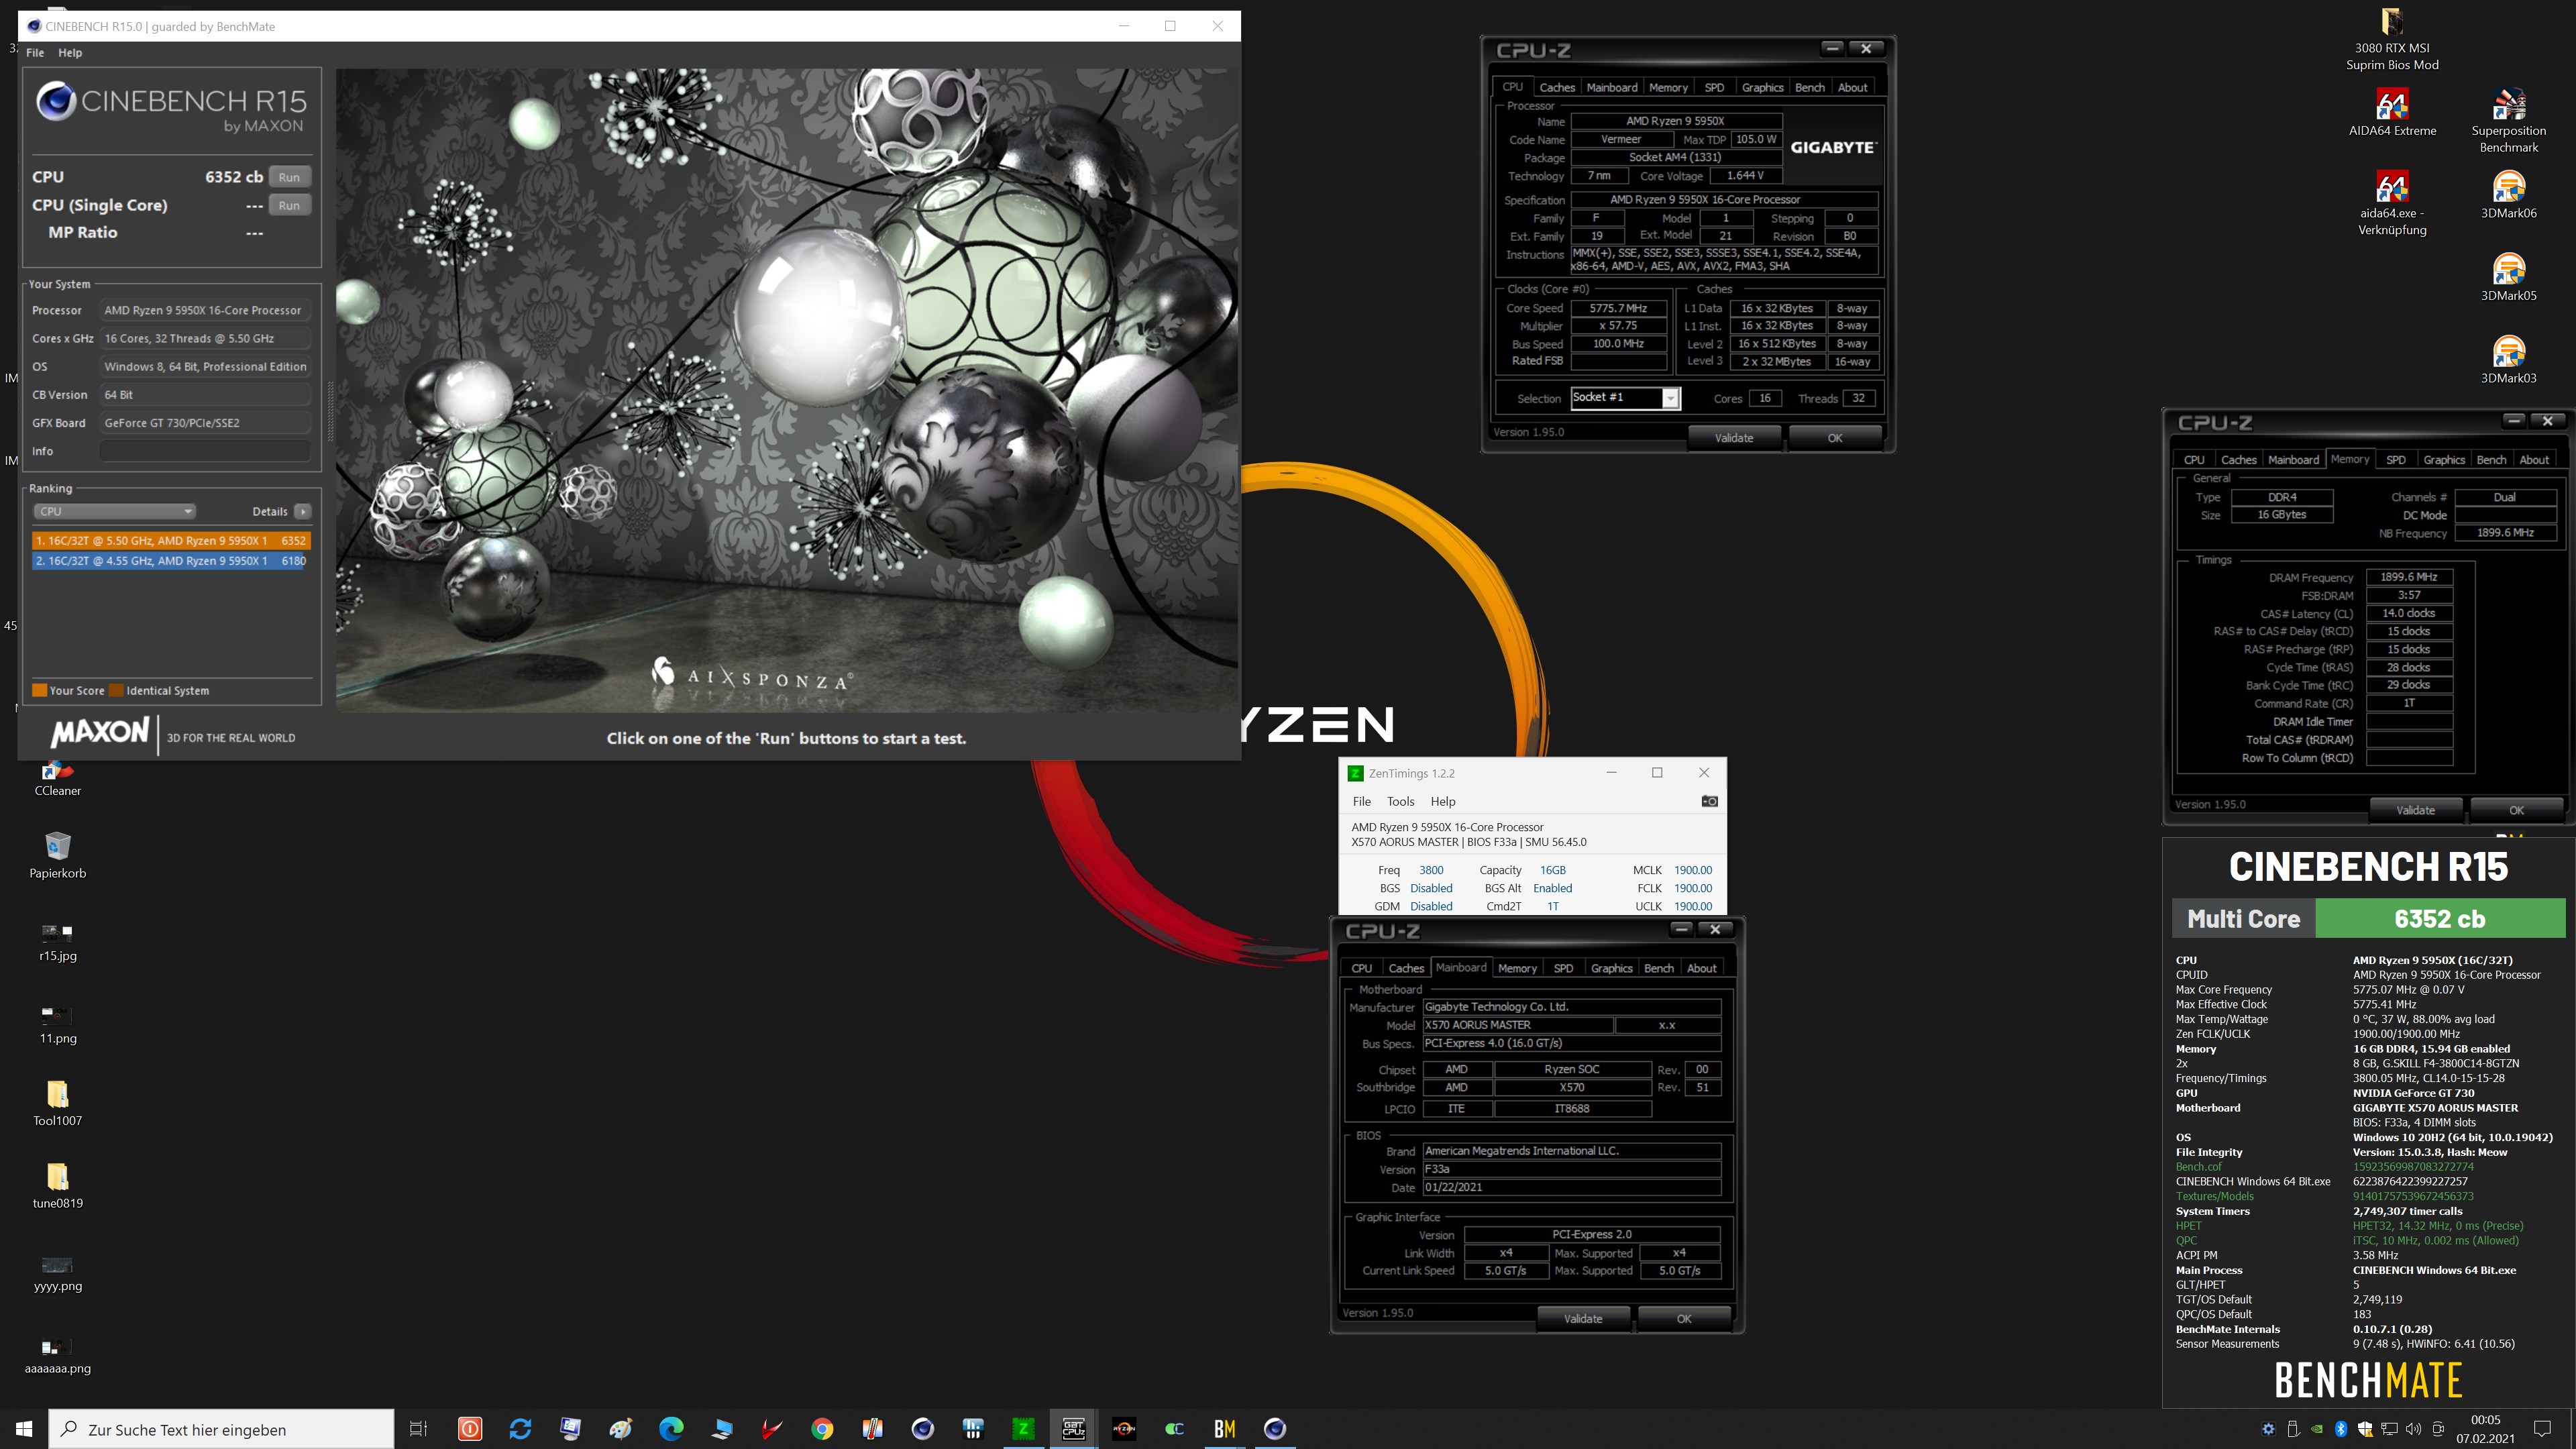The width and height of the screenshot is (2576, 1449).
Task: Switch to Caches tab in top CPU-Z window
Action: coord(1556,87)
